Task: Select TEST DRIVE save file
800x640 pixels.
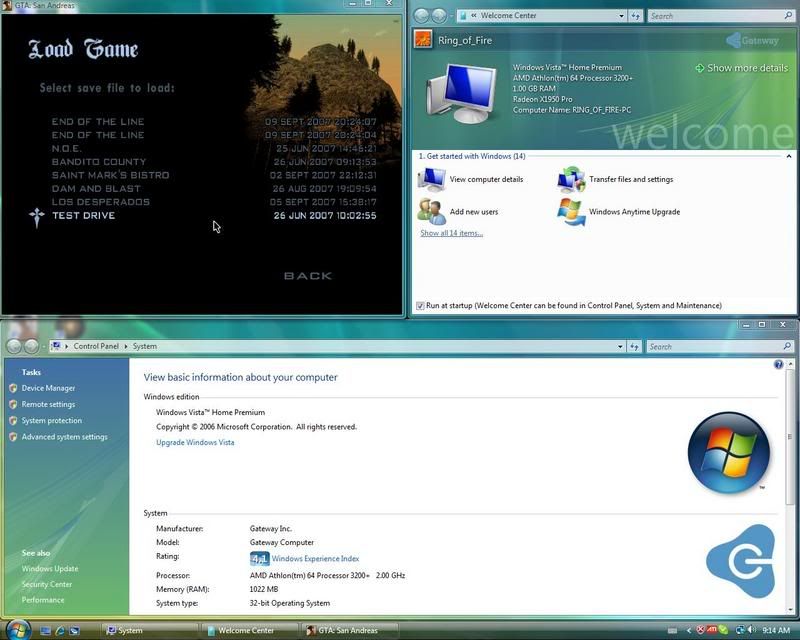Action: point(214,215)
